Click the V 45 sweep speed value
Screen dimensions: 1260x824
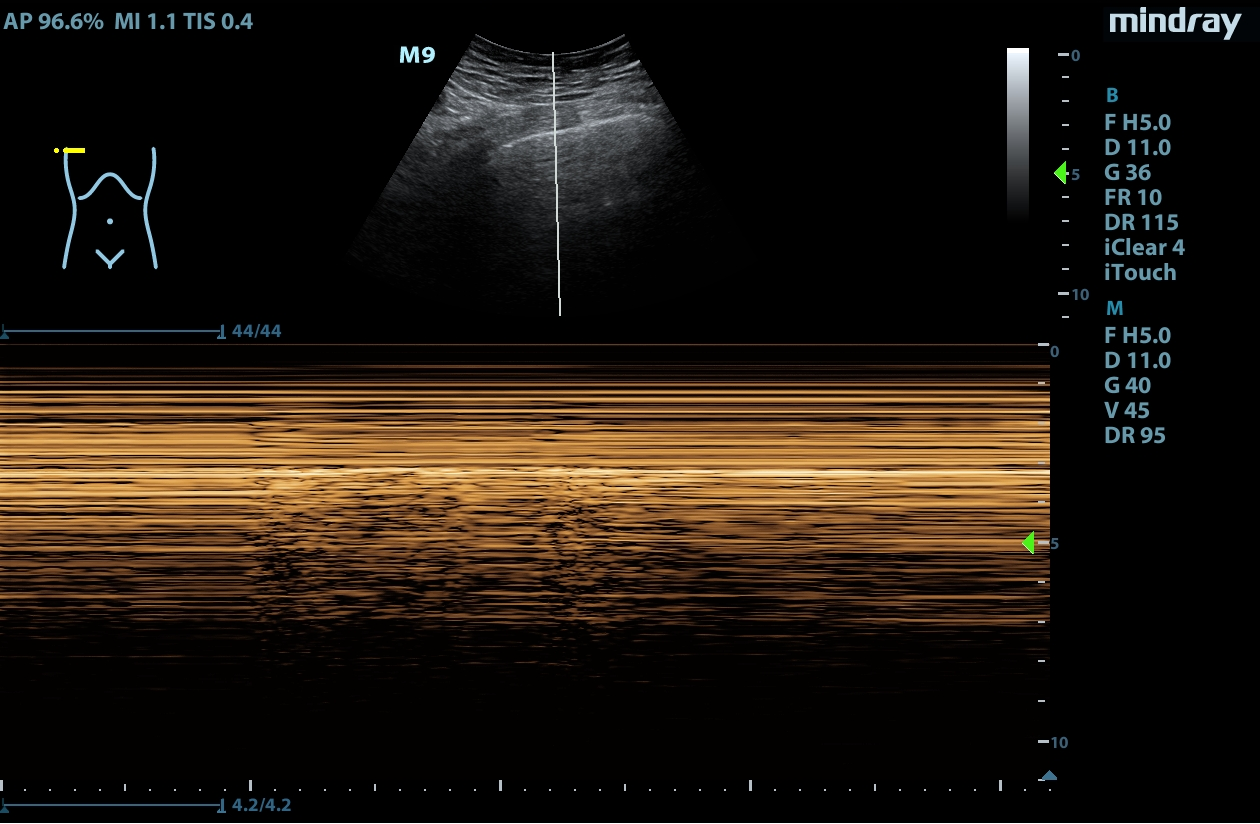tap(1126, 410)
